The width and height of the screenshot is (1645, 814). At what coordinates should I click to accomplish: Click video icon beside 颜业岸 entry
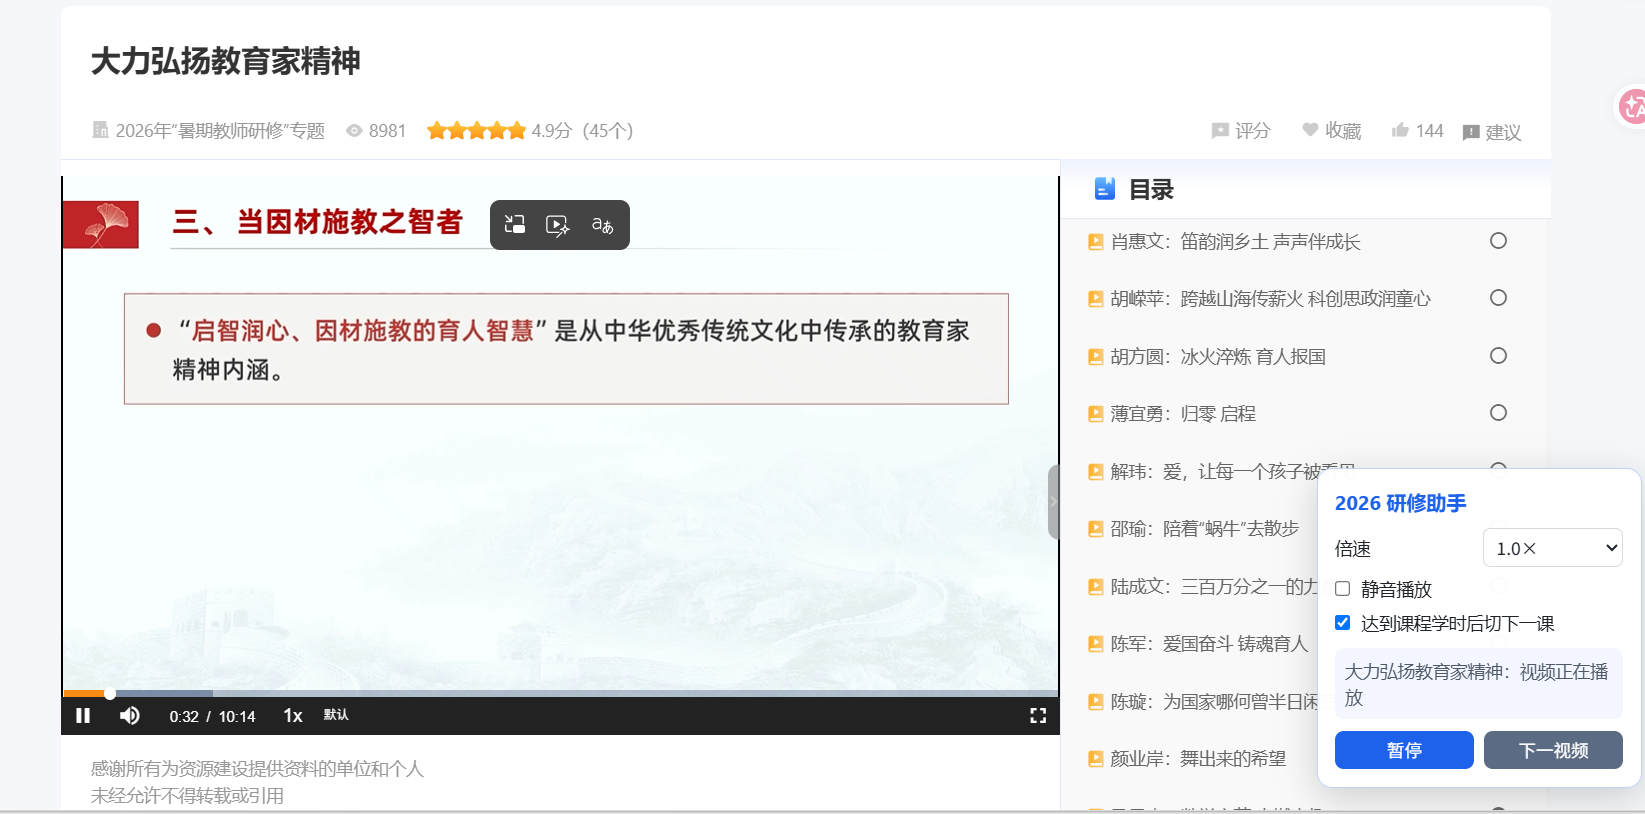click(1096, 759)
